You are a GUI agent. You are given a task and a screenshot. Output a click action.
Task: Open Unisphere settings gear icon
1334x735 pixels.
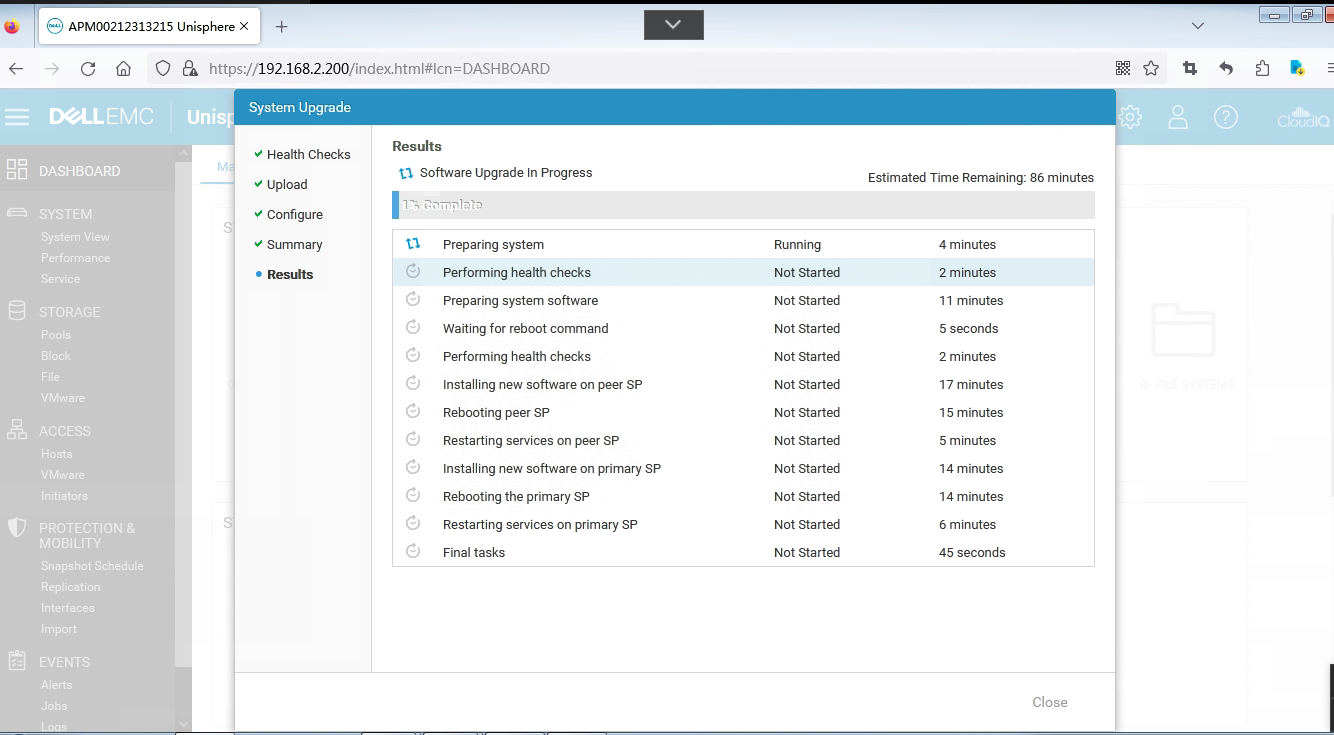click(1130, 117)
